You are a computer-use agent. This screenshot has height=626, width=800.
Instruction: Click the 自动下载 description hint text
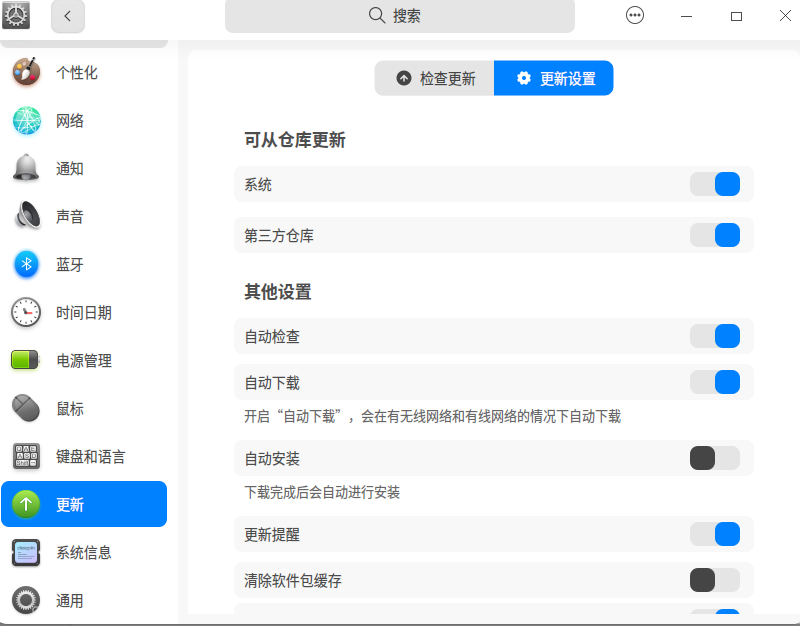tap(433, 416)
